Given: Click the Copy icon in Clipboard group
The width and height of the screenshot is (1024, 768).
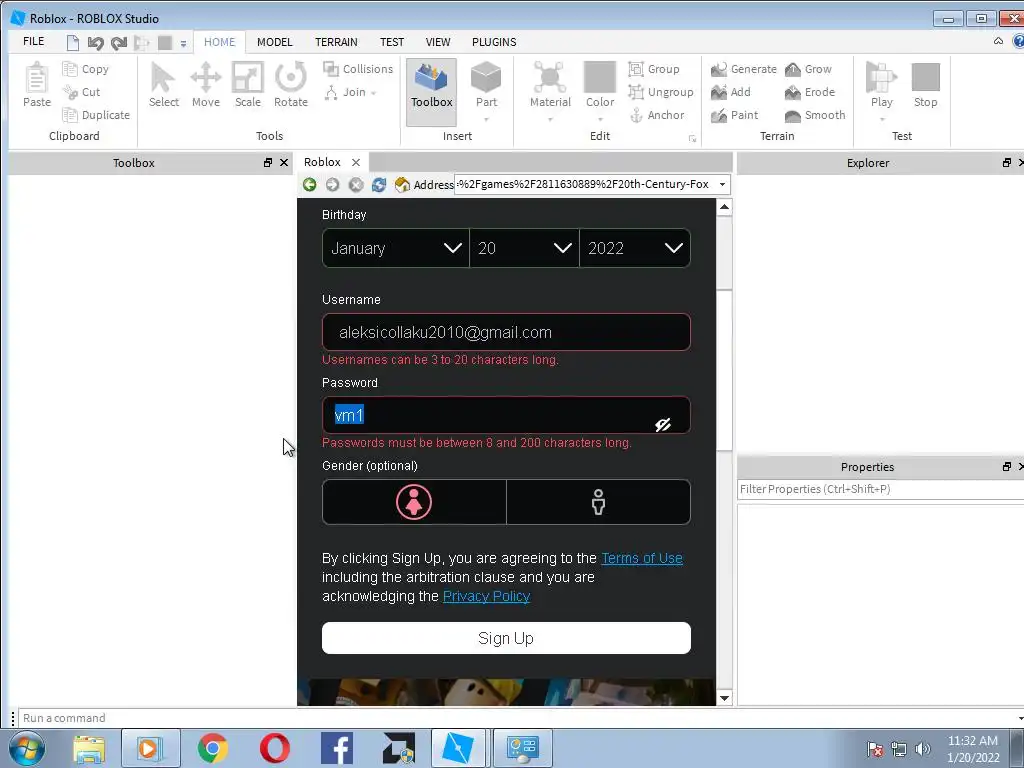Looking at the screenshot, I should (x=70, y=69).
